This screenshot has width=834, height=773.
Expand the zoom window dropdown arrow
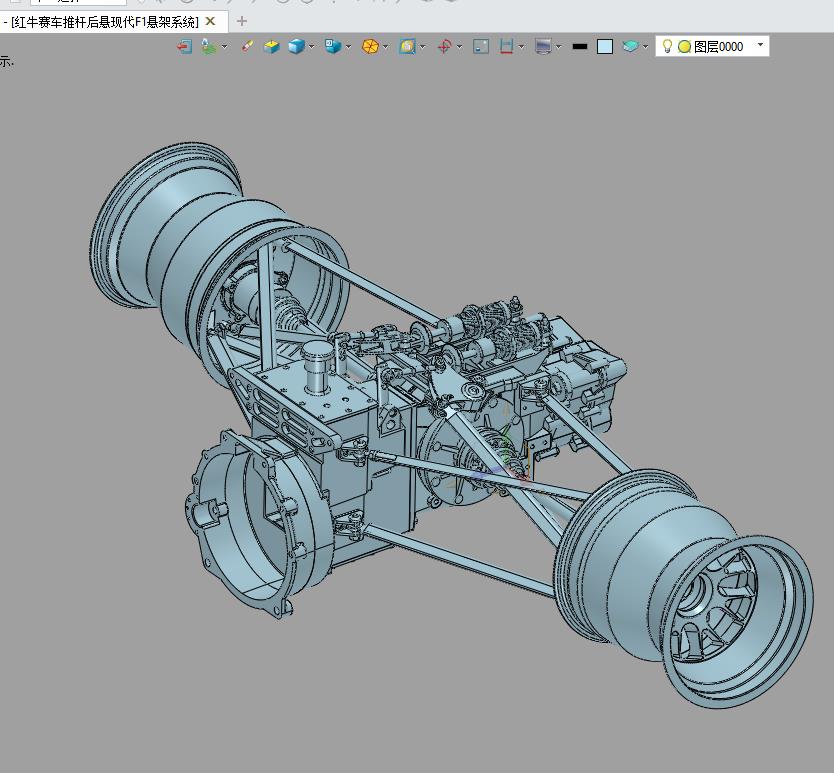pos(423,47)
